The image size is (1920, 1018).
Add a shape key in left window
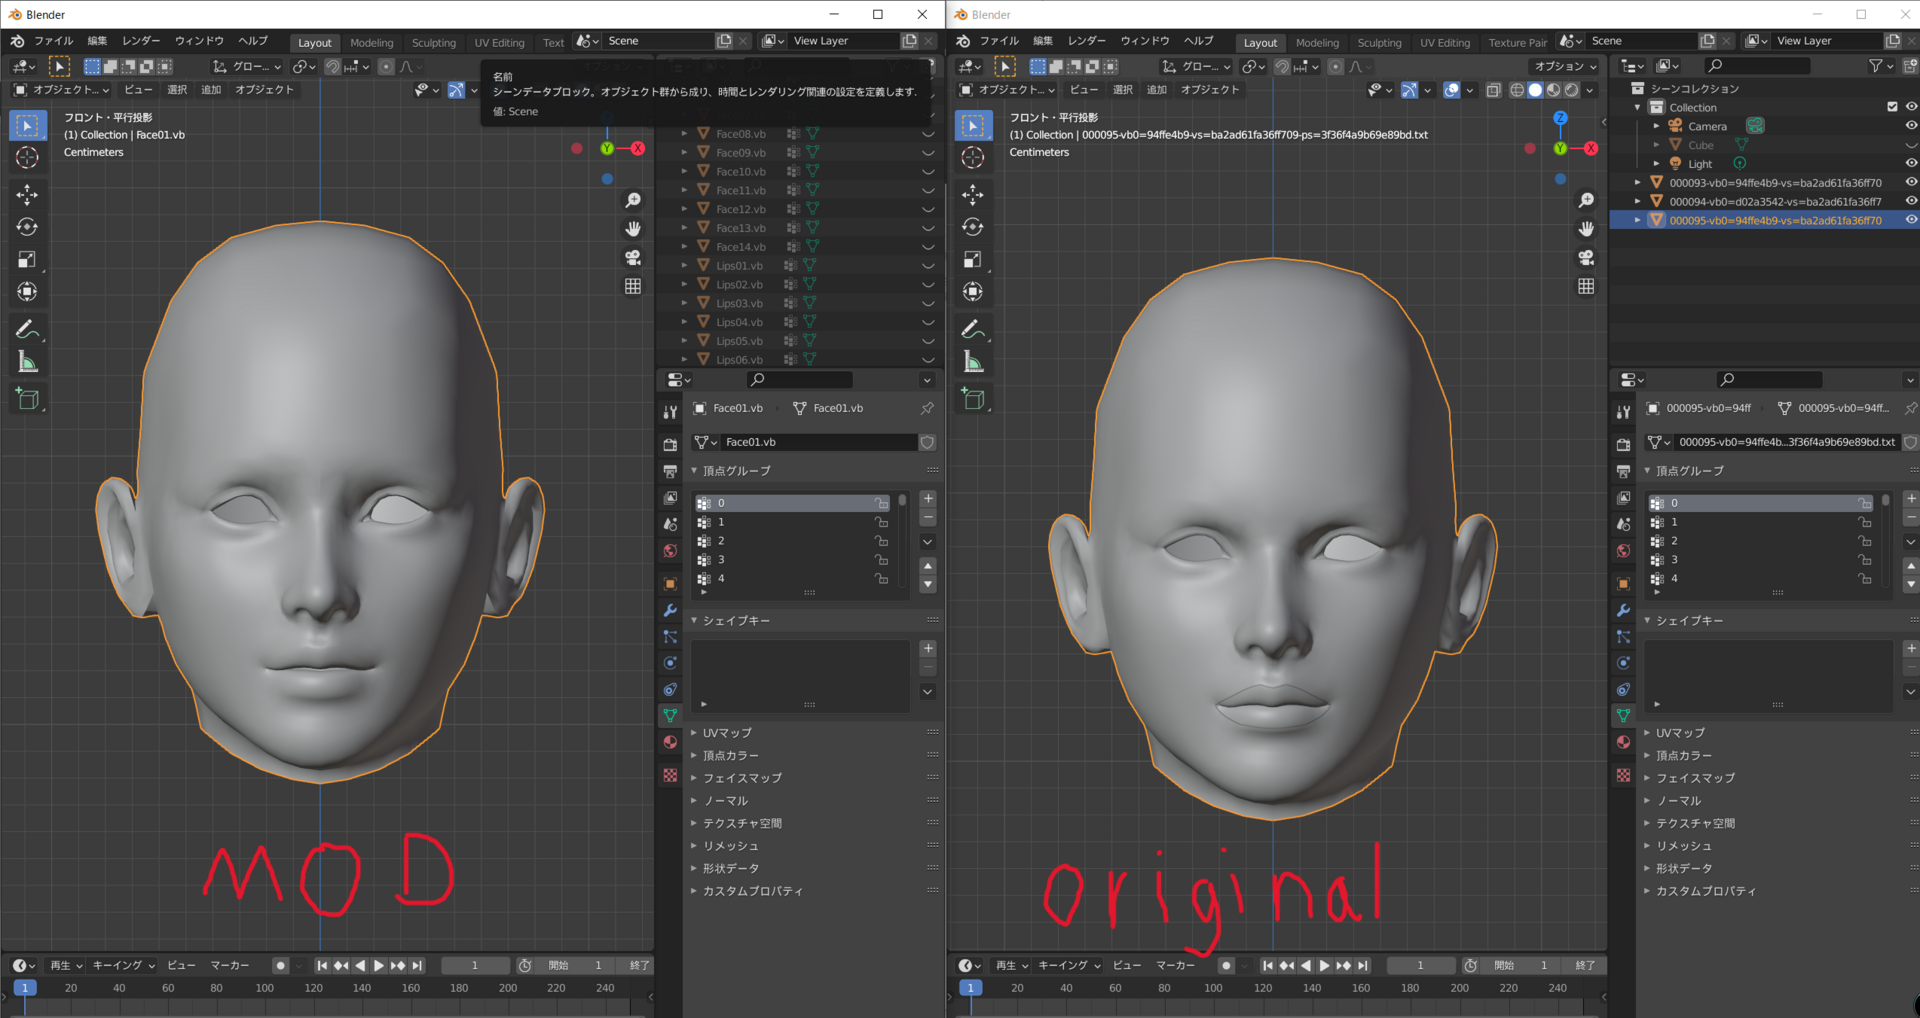click(x=928, y=649)
